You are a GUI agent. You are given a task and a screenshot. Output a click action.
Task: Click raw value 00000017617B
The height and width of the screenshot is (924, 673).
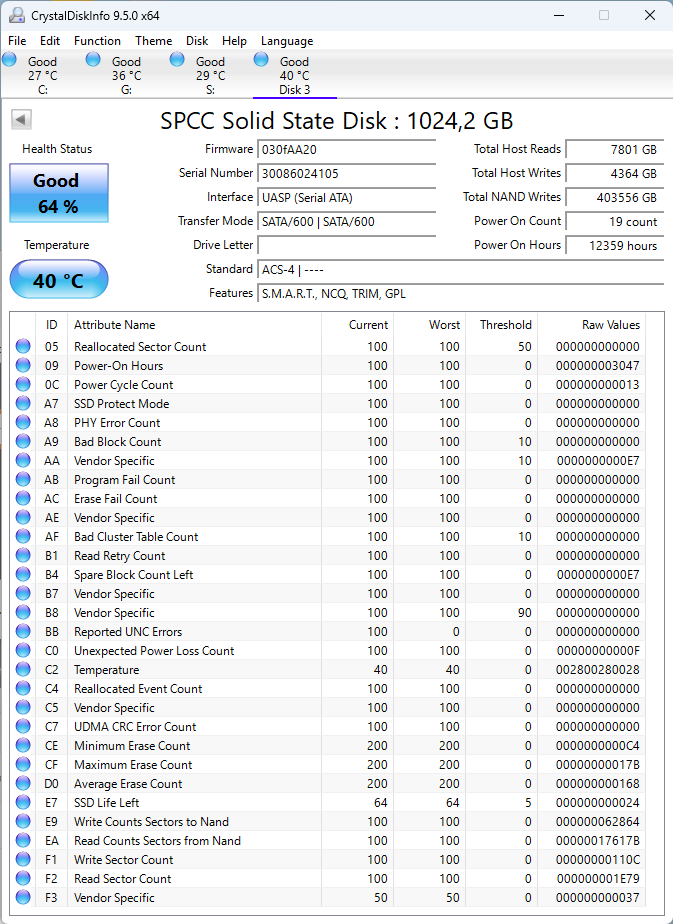pyautogui.click(x=598, y=841)
